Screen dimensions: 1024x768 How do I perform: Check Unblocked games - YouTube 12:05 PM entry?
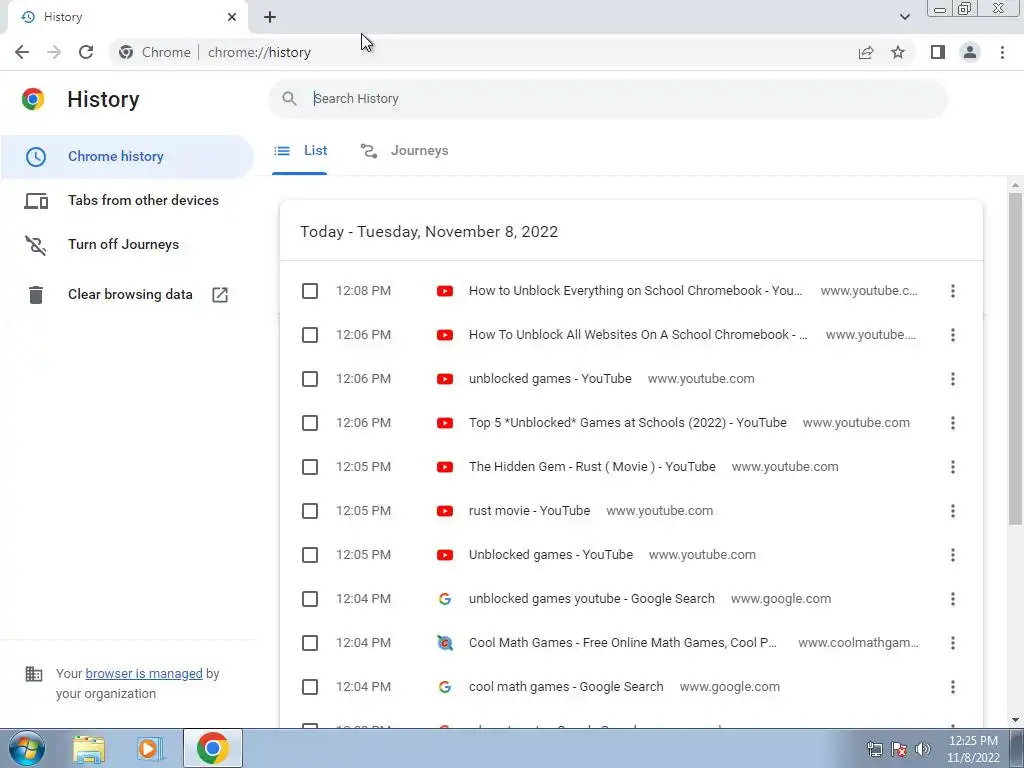310,555
